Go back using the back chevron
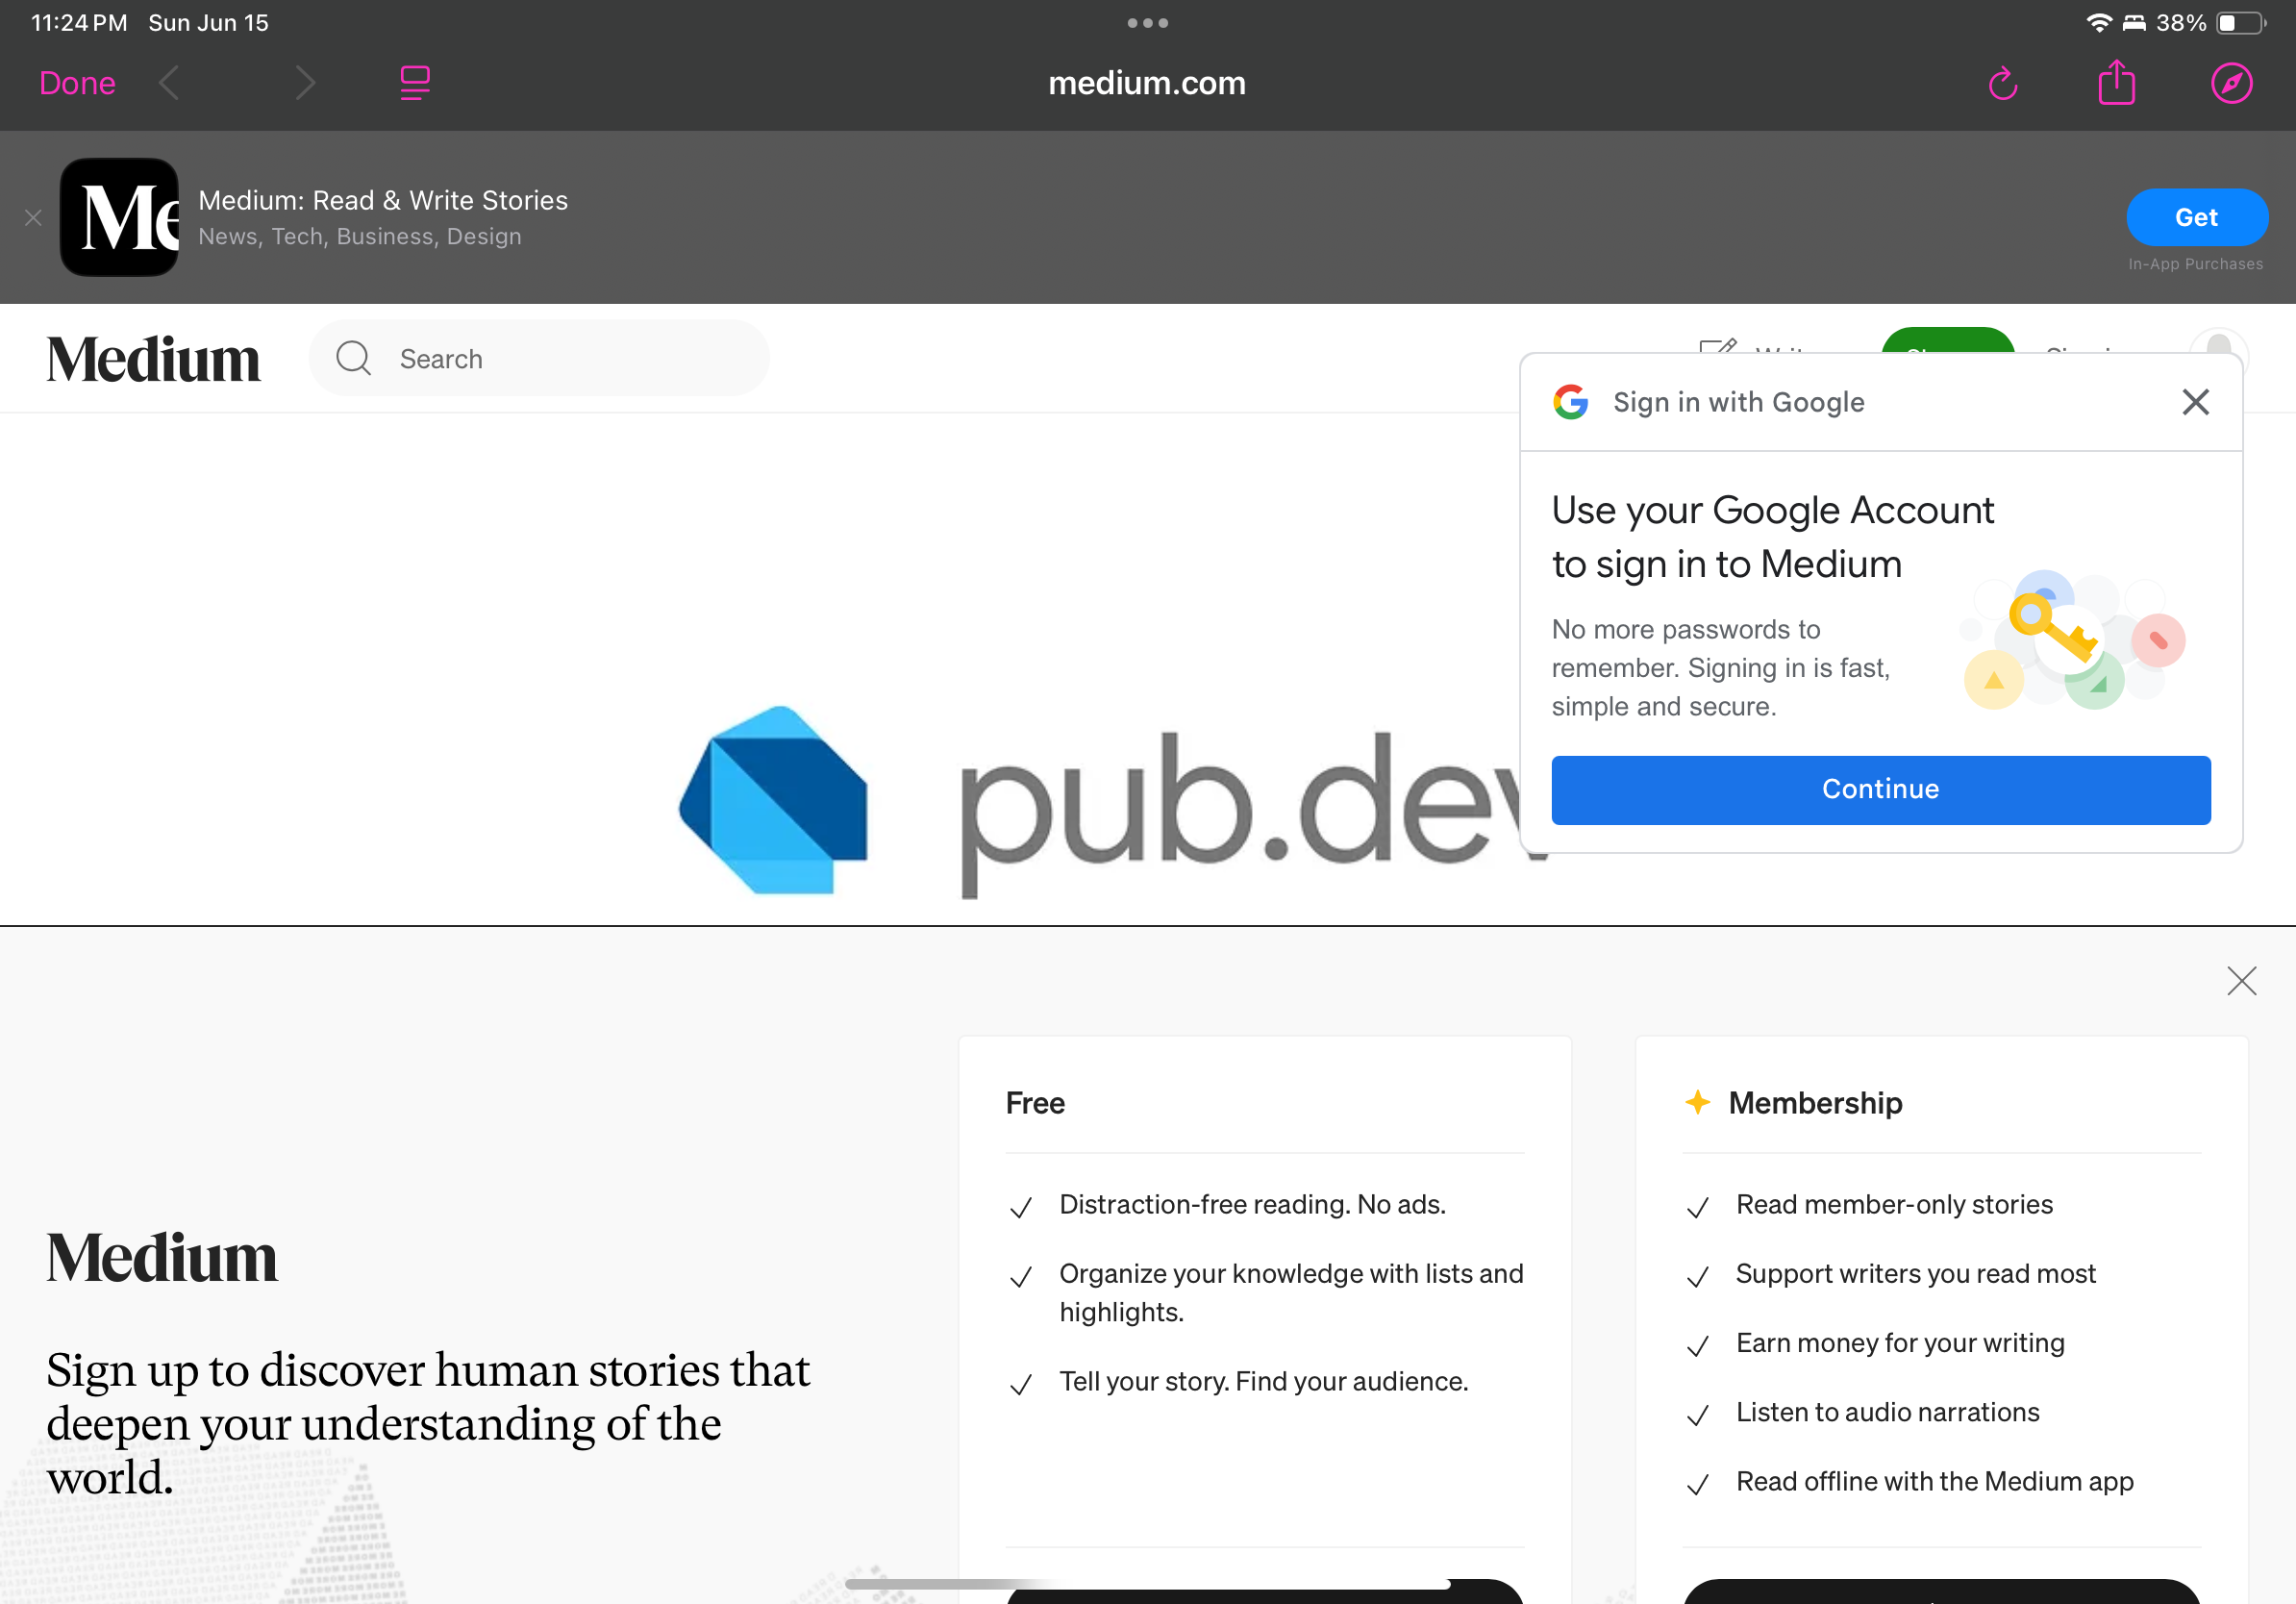Screen dimensions: 2296x1604 (x=169, y=83)
